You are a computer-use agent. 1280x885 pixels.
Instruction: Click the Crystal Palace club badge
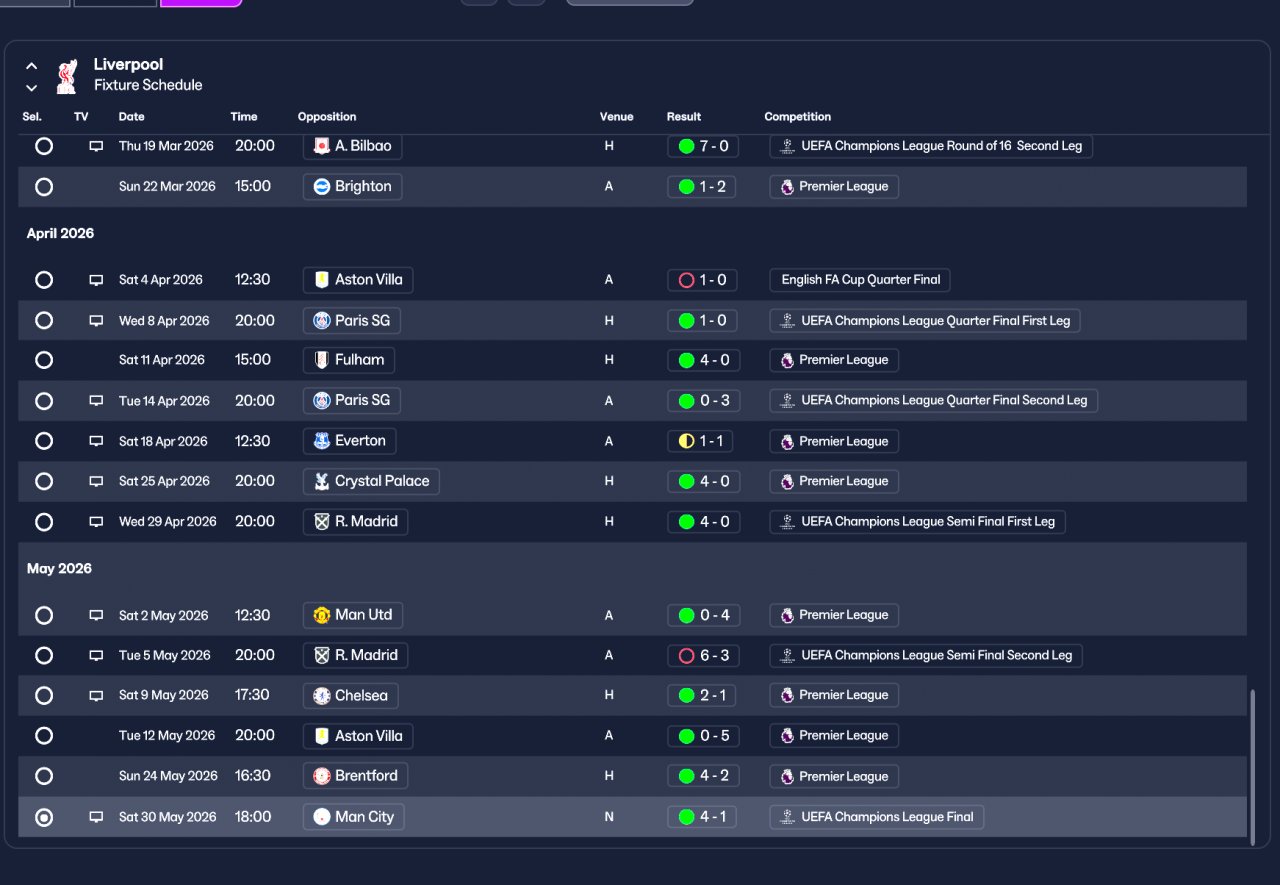[322, 481]
